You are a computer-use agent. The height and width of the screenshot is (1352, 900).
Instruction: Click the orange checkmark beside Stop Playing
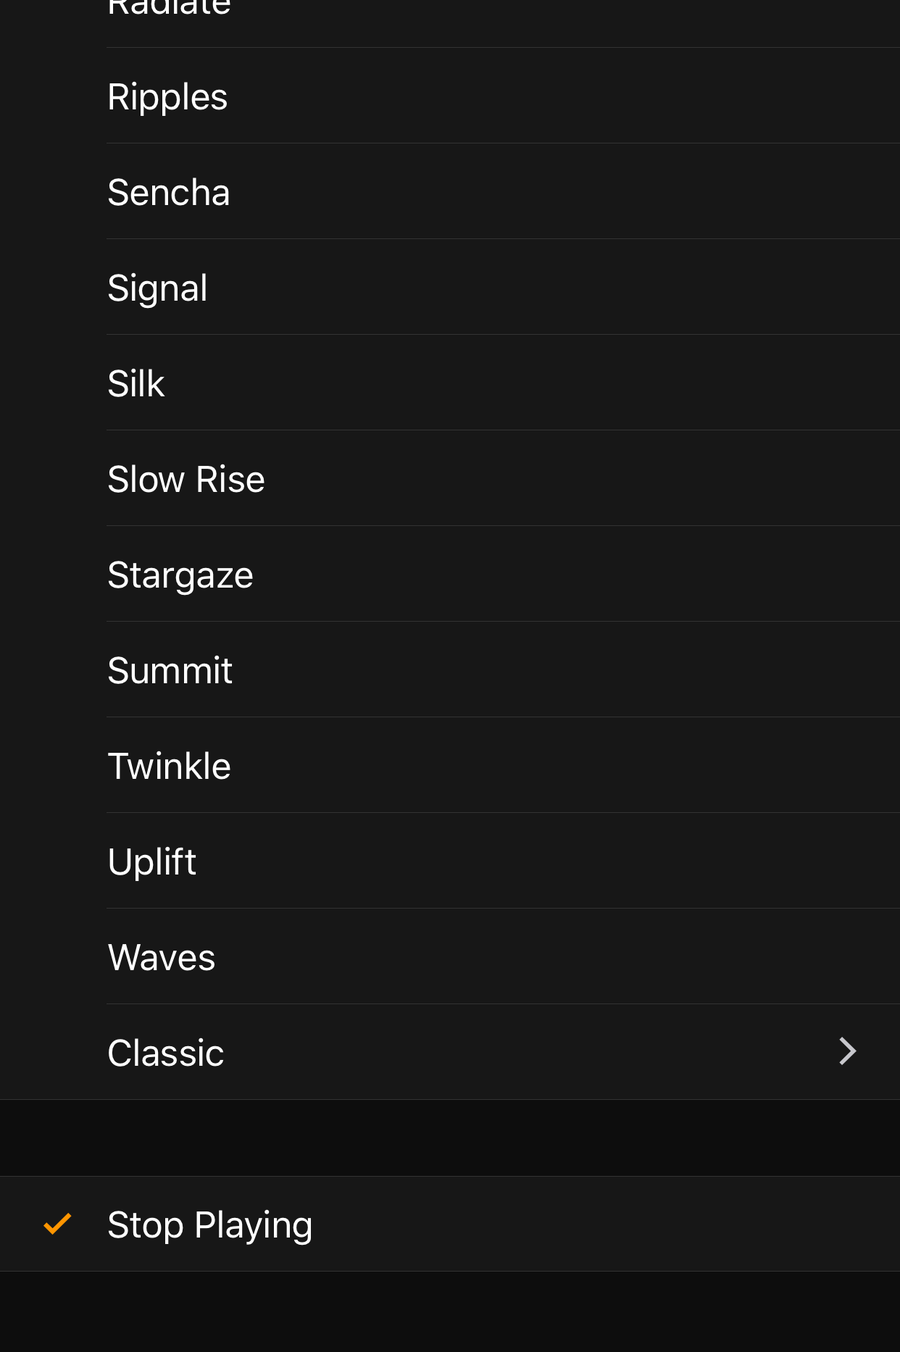(x=58, y=1223)
